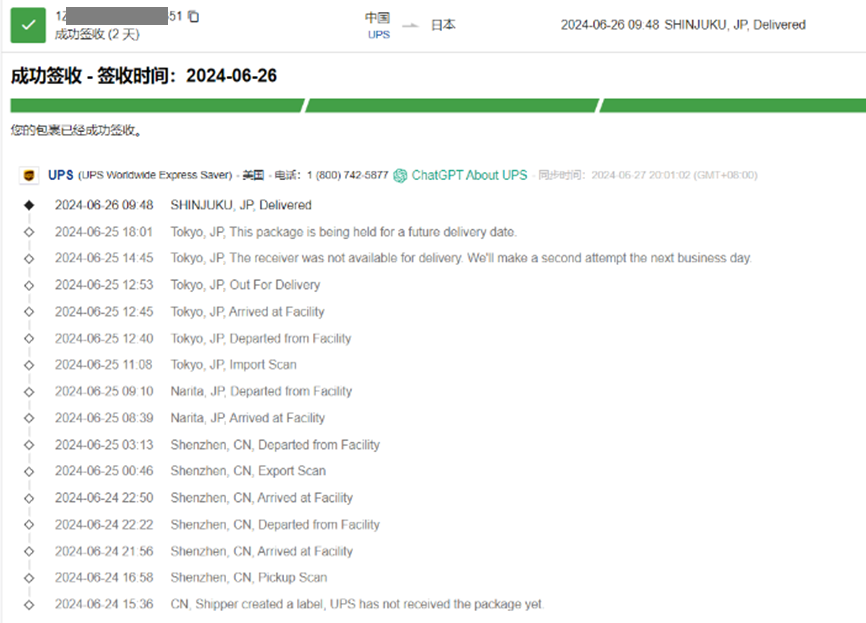The image size is (866, 623).
Task: Open the ChatGPT About UPS link
Action: [x=469, y=175]
